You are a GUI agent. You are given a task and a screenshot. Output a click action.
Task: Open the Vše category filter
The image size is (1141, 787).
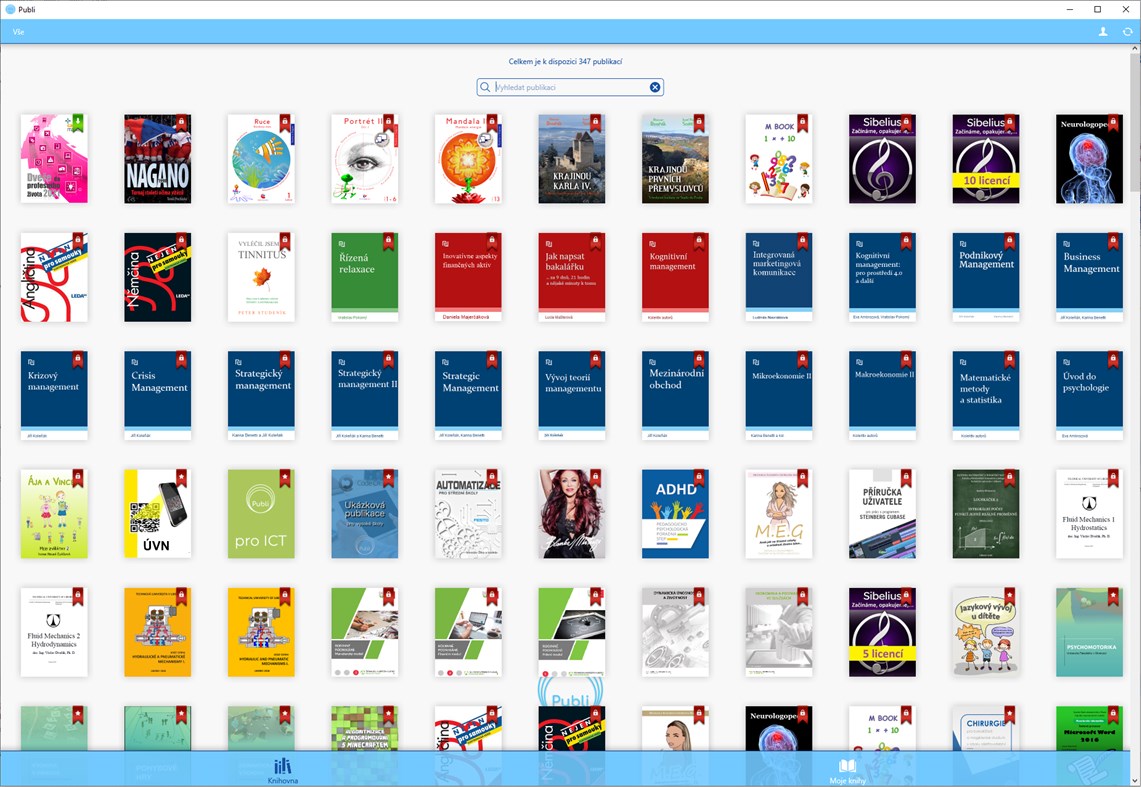point(17,31)
